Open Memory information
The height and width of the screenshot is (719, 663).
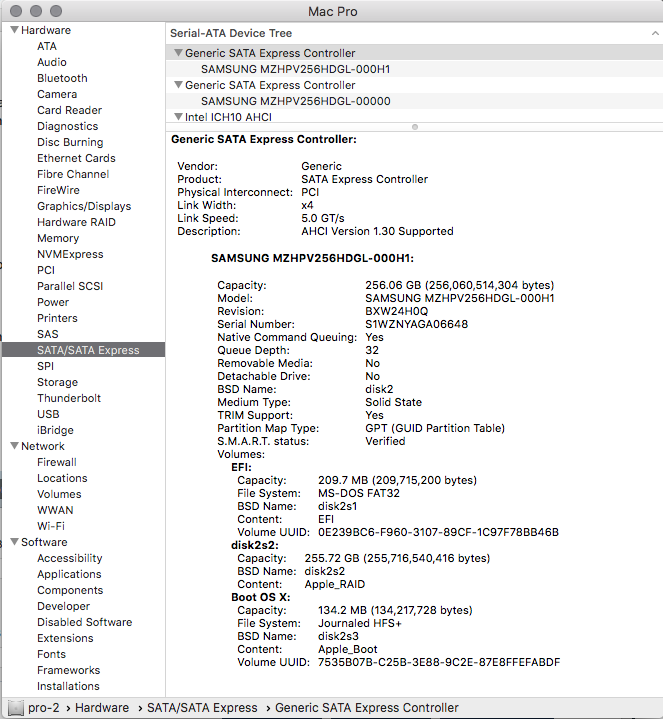click(x=58, y=238)
